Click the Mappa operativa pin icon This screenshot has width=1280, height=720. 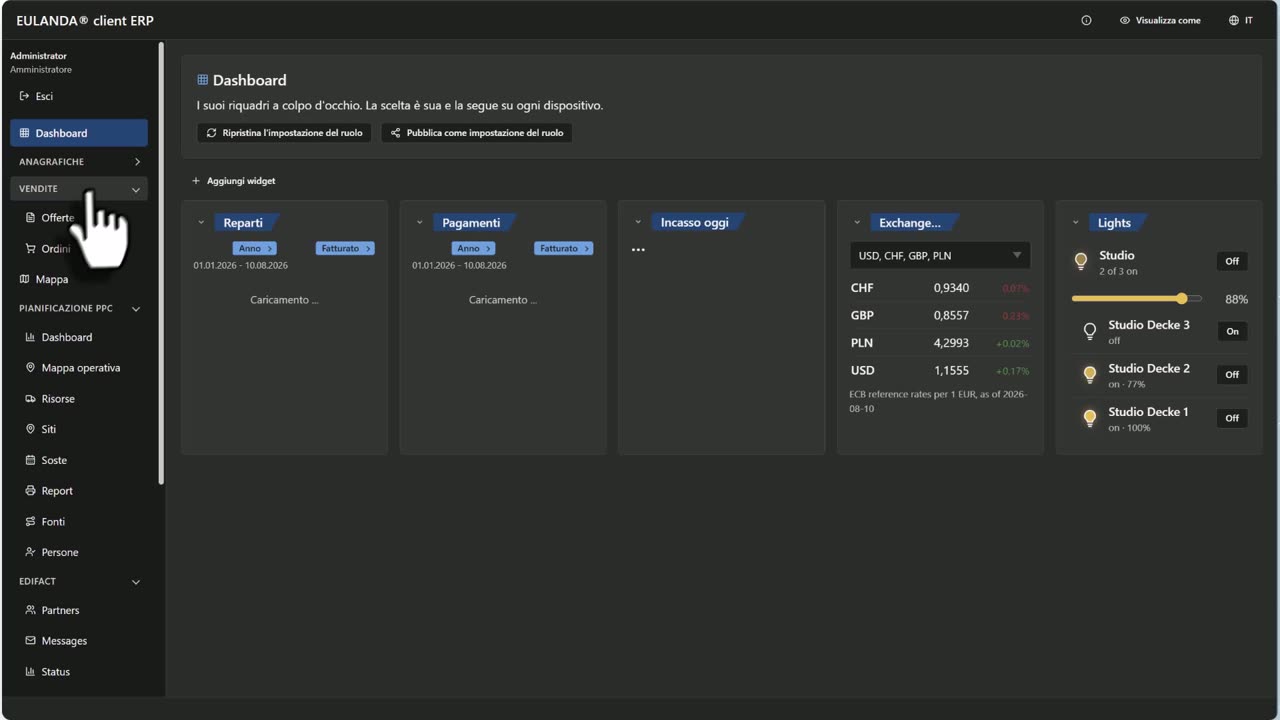pyautogui.click(x=31, y=368)
